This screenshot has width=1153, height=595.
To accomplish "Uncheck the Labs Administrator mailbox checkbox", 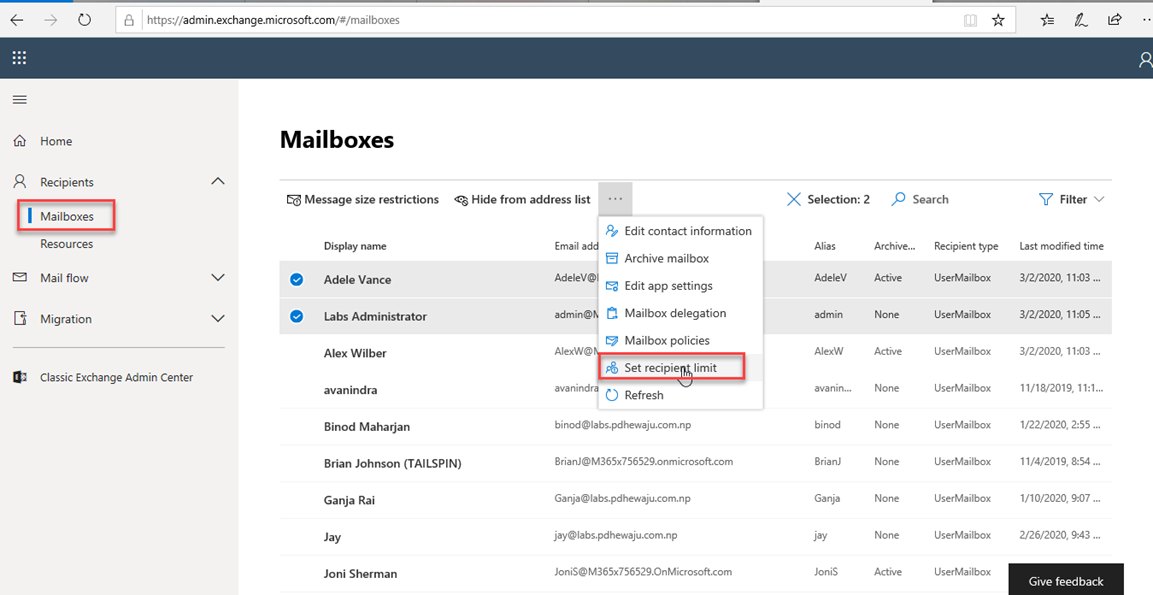I will point(297,317).
